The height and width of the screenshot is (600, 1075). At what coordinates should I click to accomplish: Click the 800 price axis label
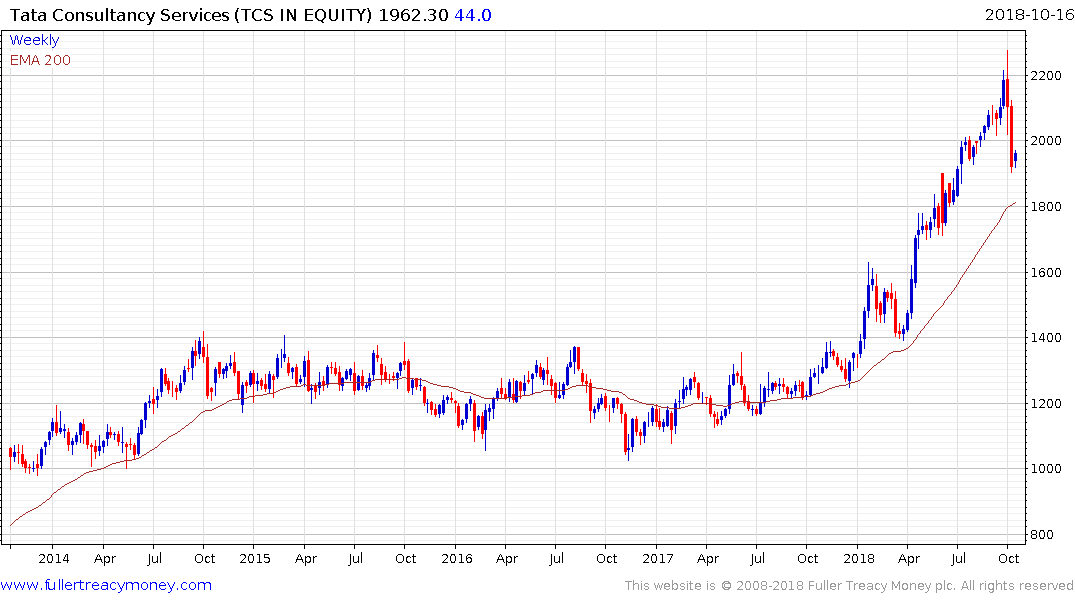pos(1041,535)
